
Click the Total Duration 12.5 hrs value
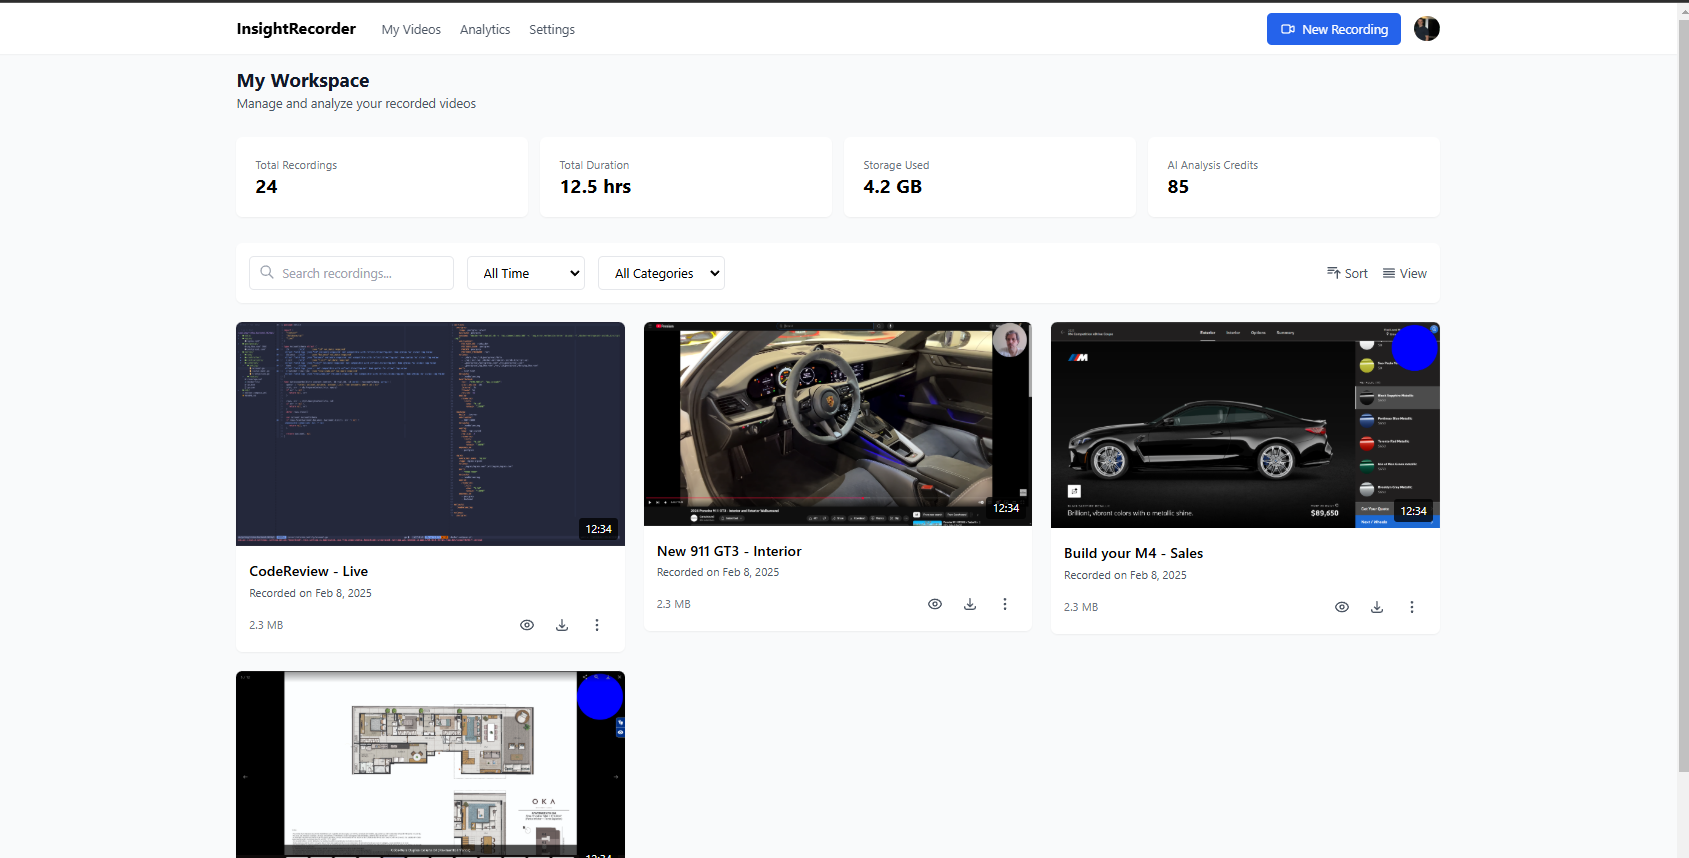click(x=595, y=187)
